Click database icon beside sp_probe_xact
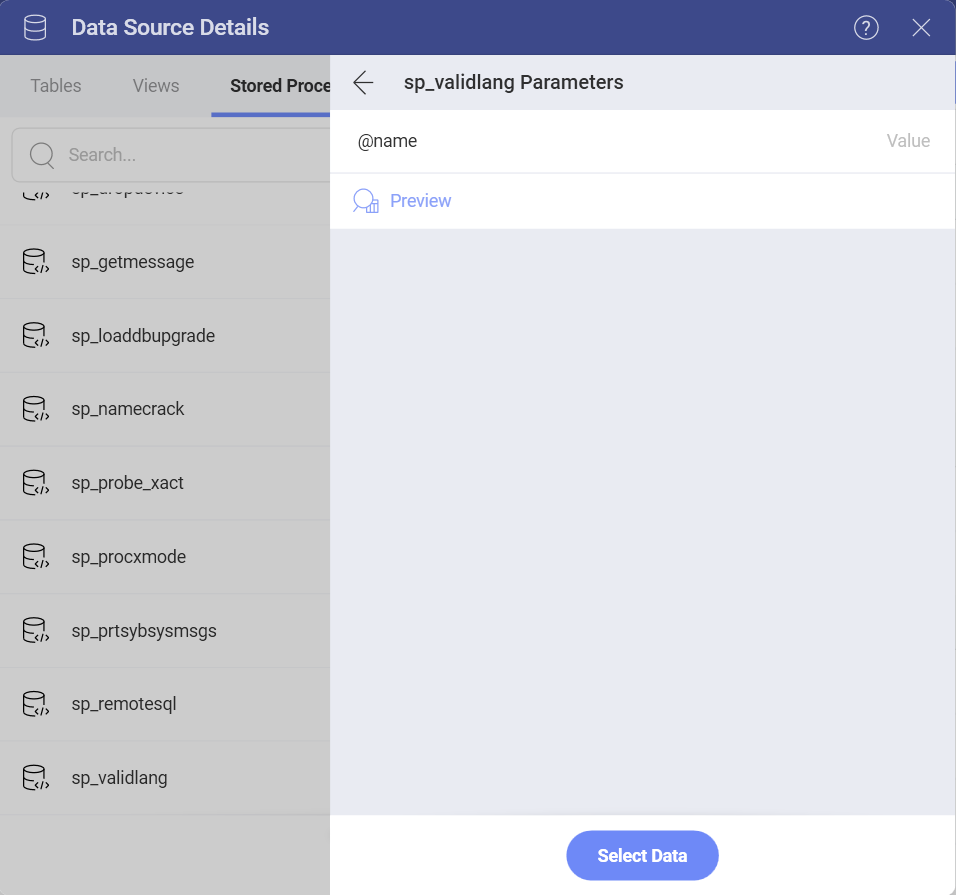Screen dimensions: 956x895 [34, 482]
